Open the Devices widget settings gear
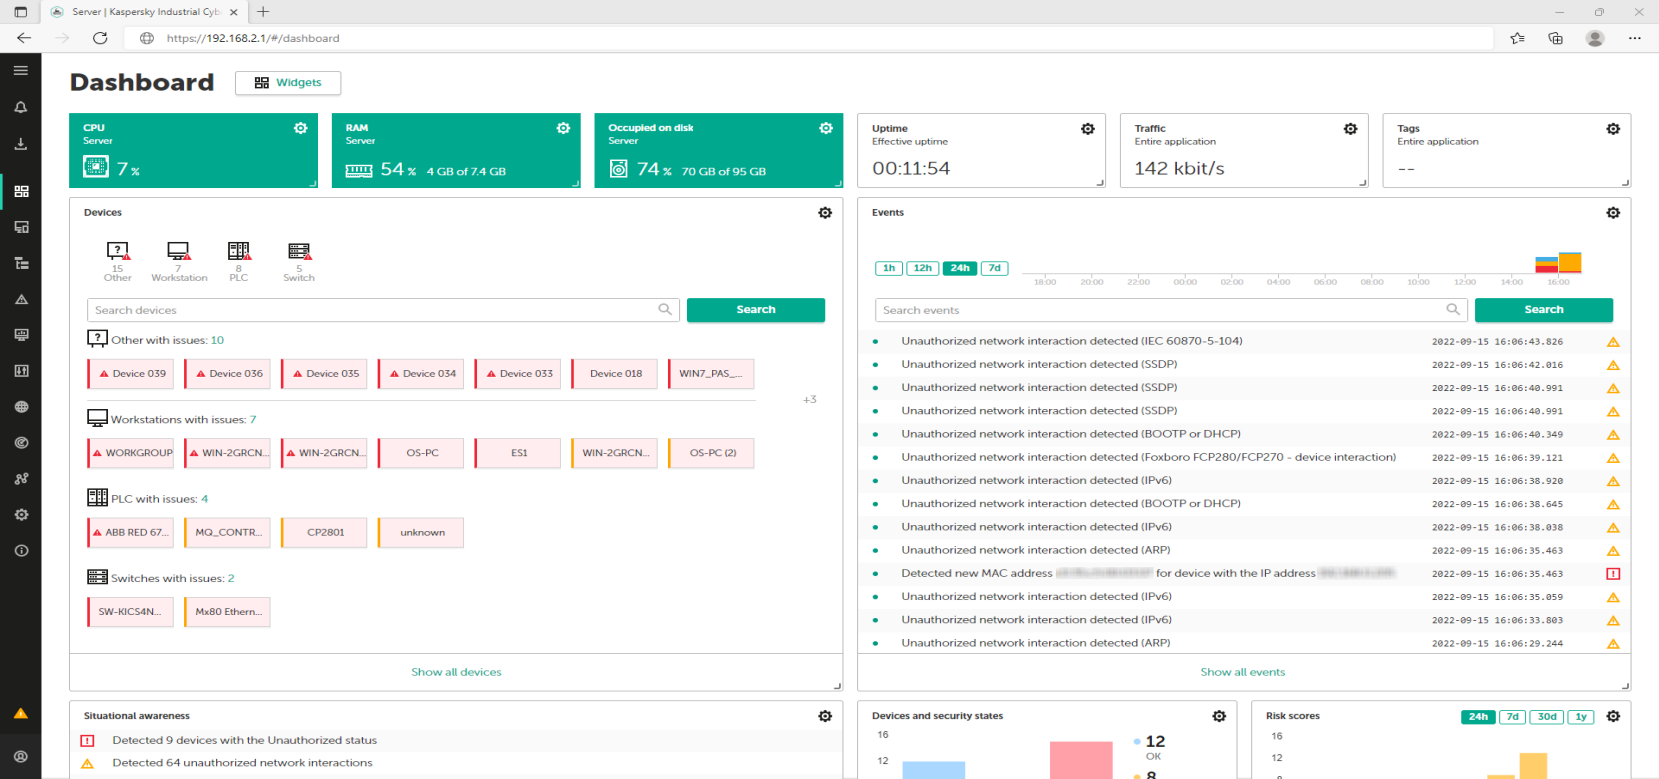The height and width of the screenshot is (779, 1659). (x=825, y=213)
